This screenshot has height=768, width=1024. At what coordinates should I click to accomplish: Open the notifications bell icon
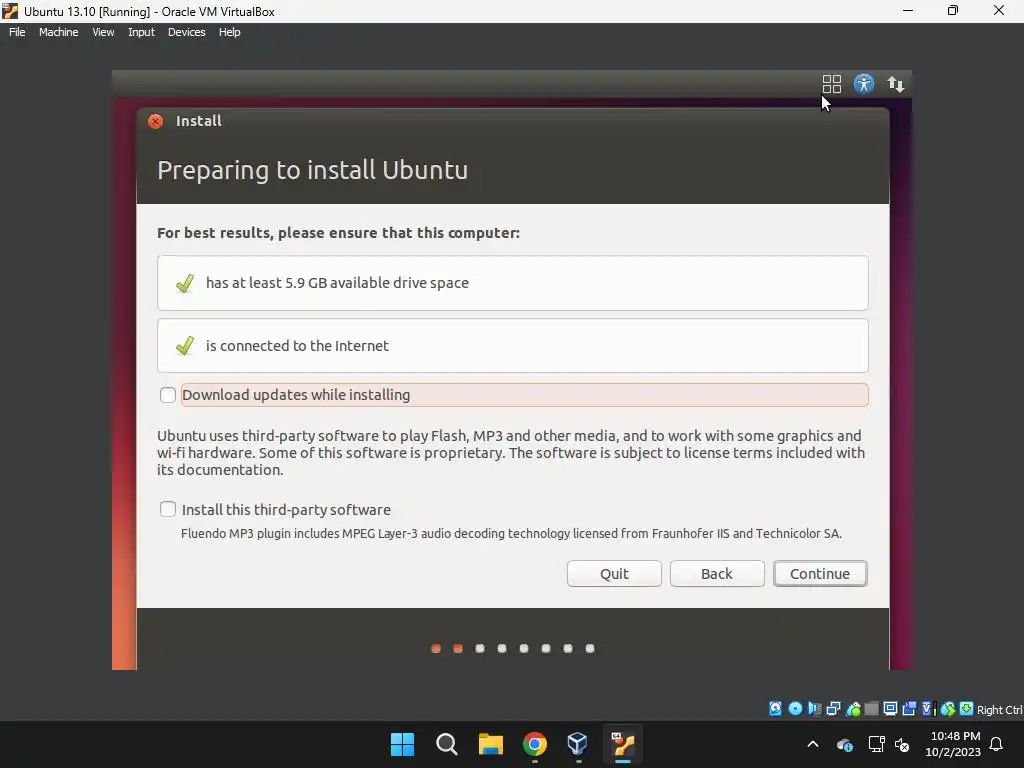996,744
